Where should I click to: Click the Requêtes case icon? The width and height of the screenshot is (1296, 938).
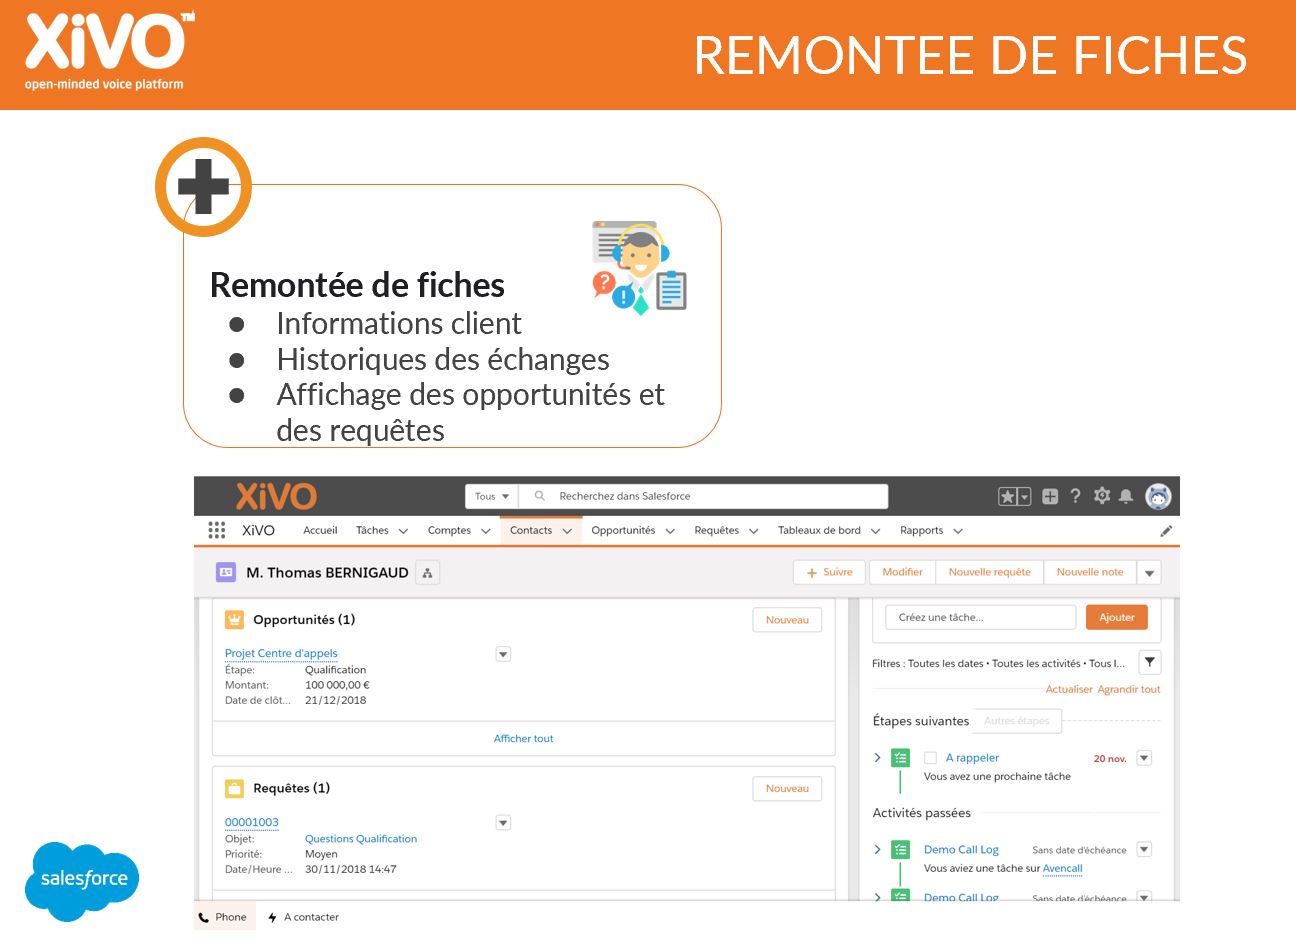click(234, 788)
